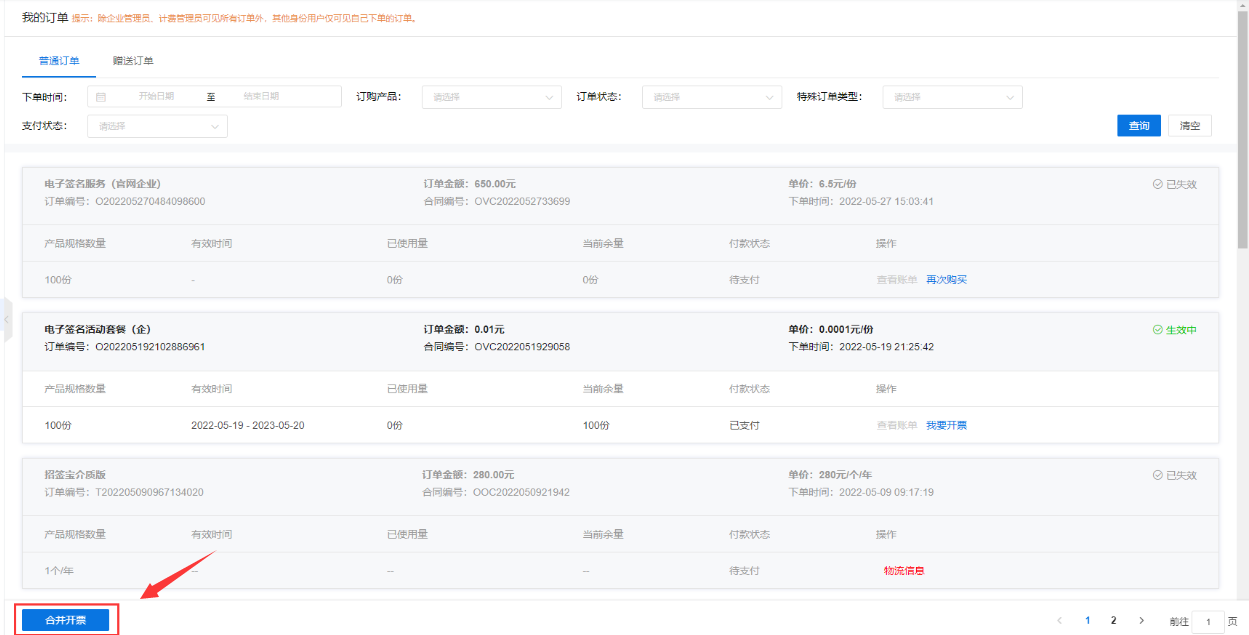The width and height of the screenshot is (1249, 635).
Task: Open the 订单状态 dropdown
Action: pyautogui.click(x=712, y=97)
